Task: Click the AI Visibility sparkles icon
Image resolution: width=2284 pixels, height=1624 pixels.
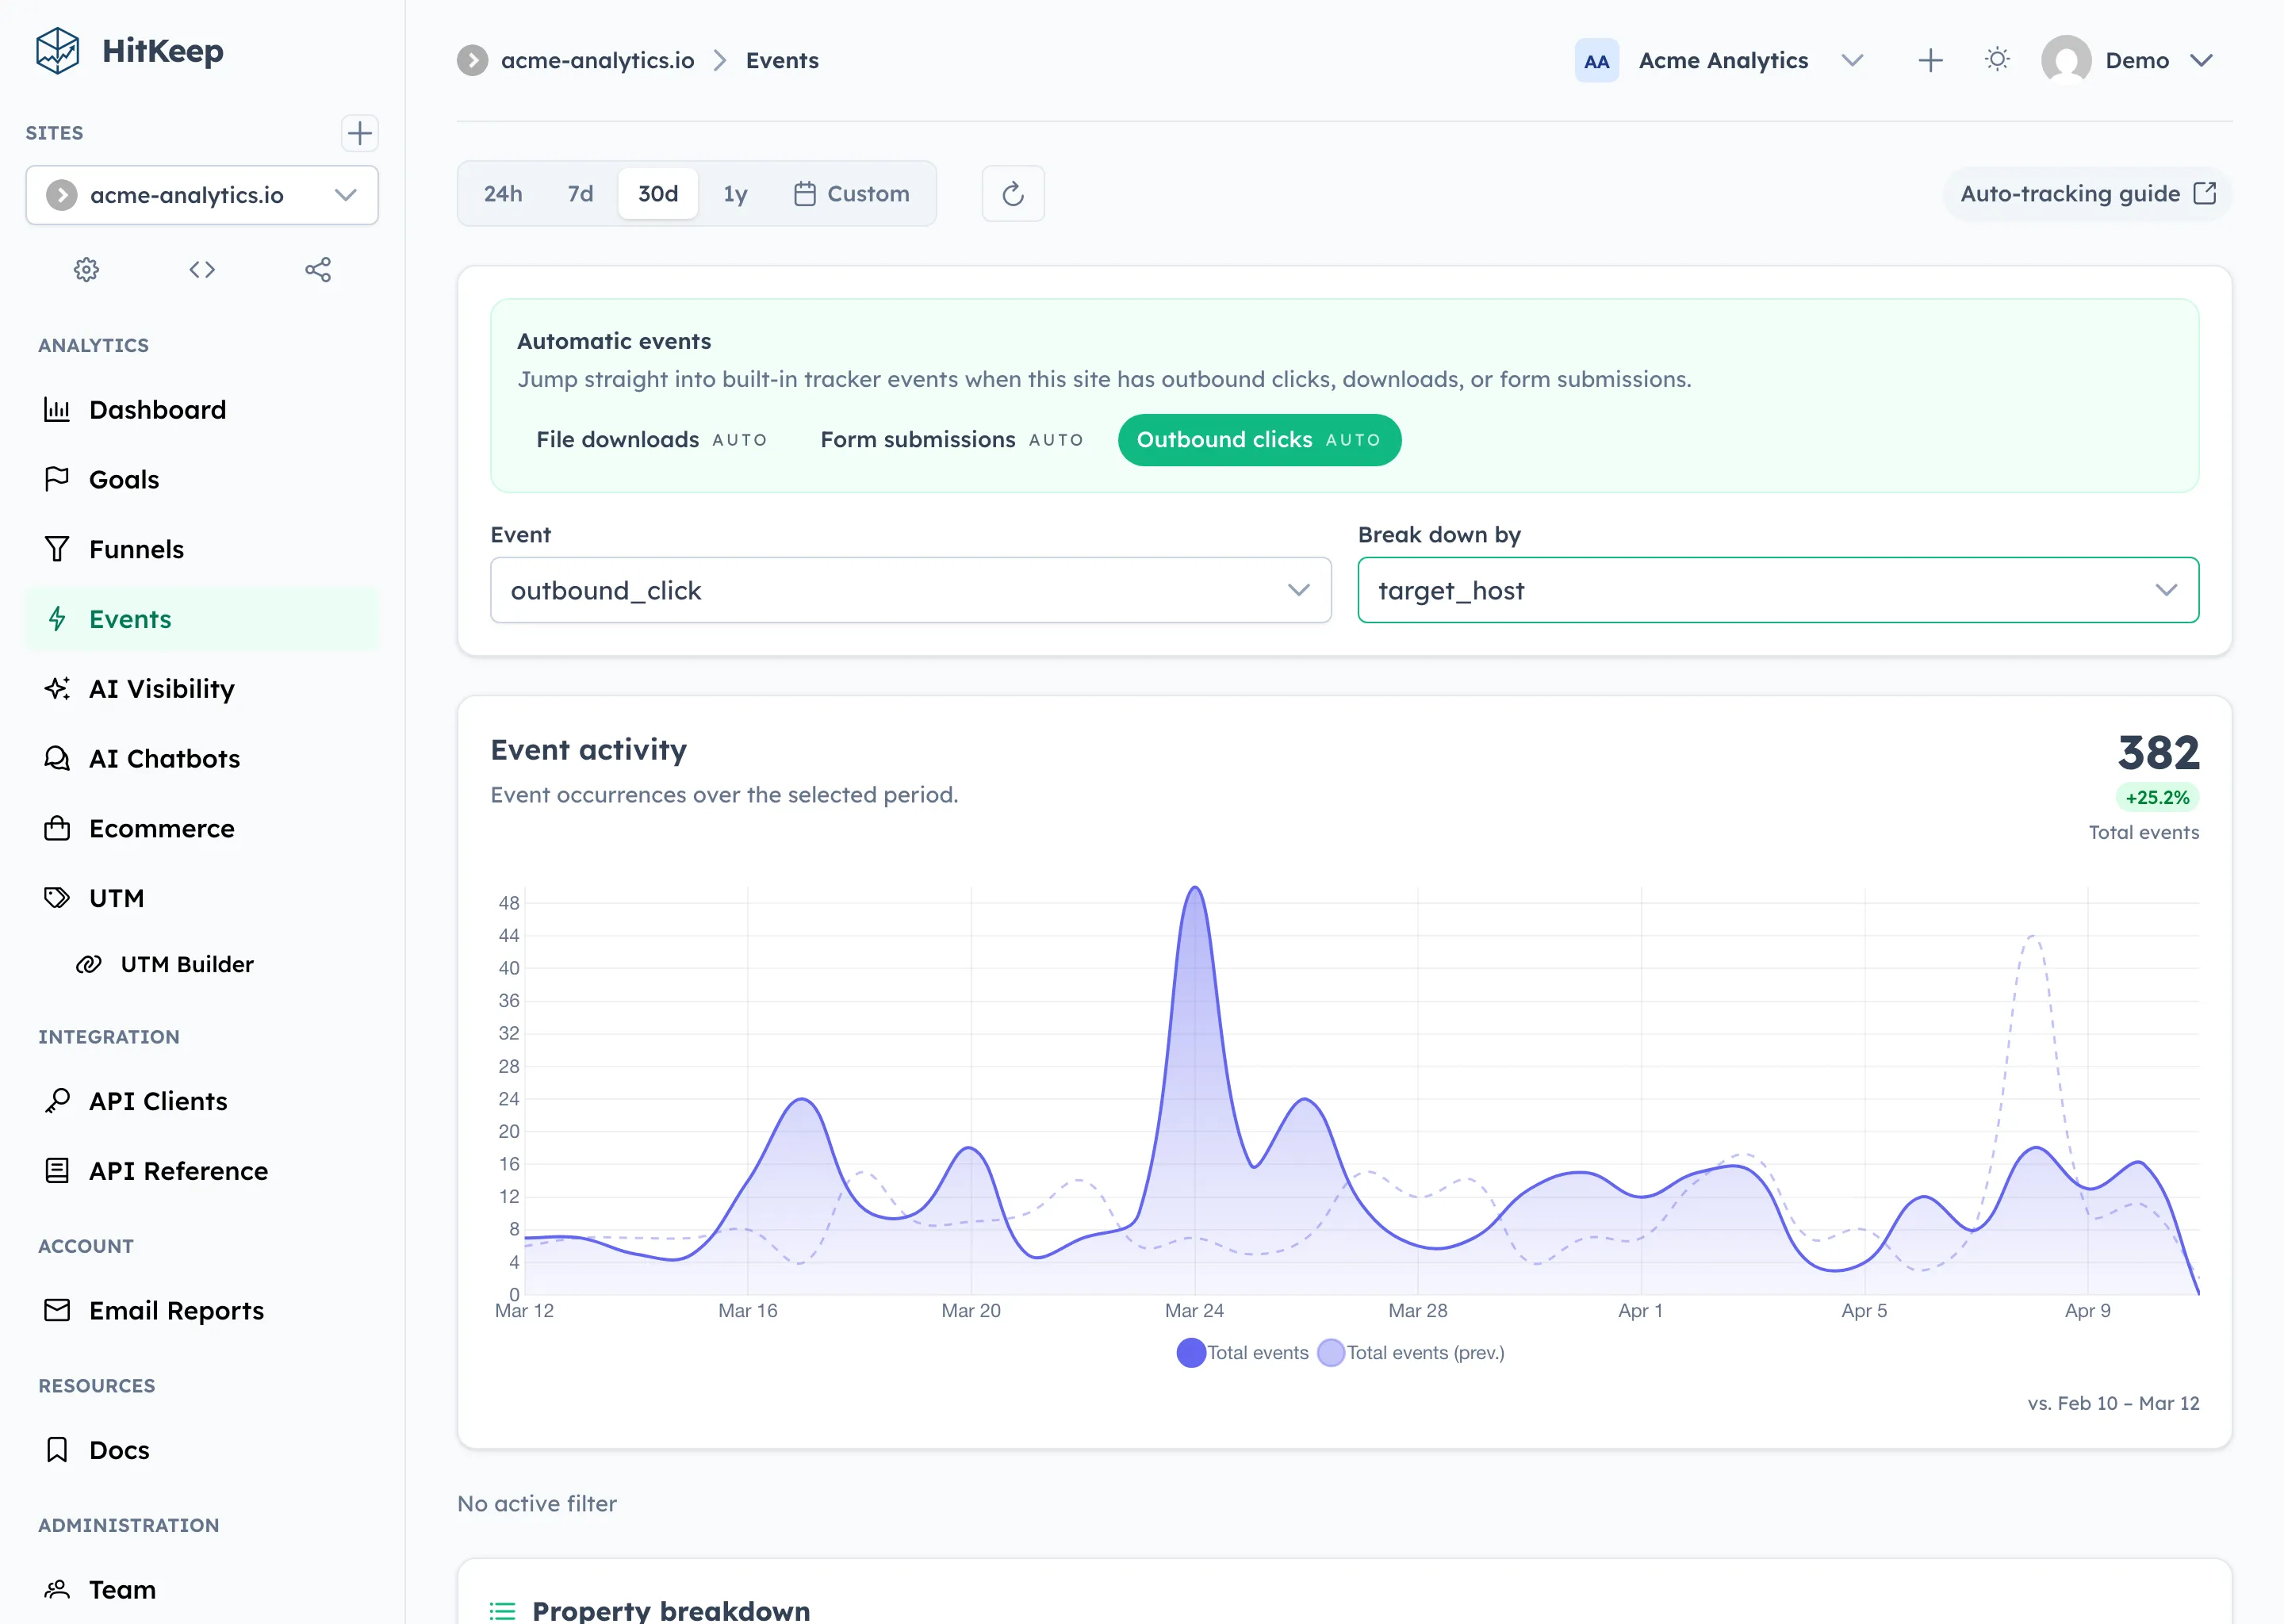Action: 57,688
